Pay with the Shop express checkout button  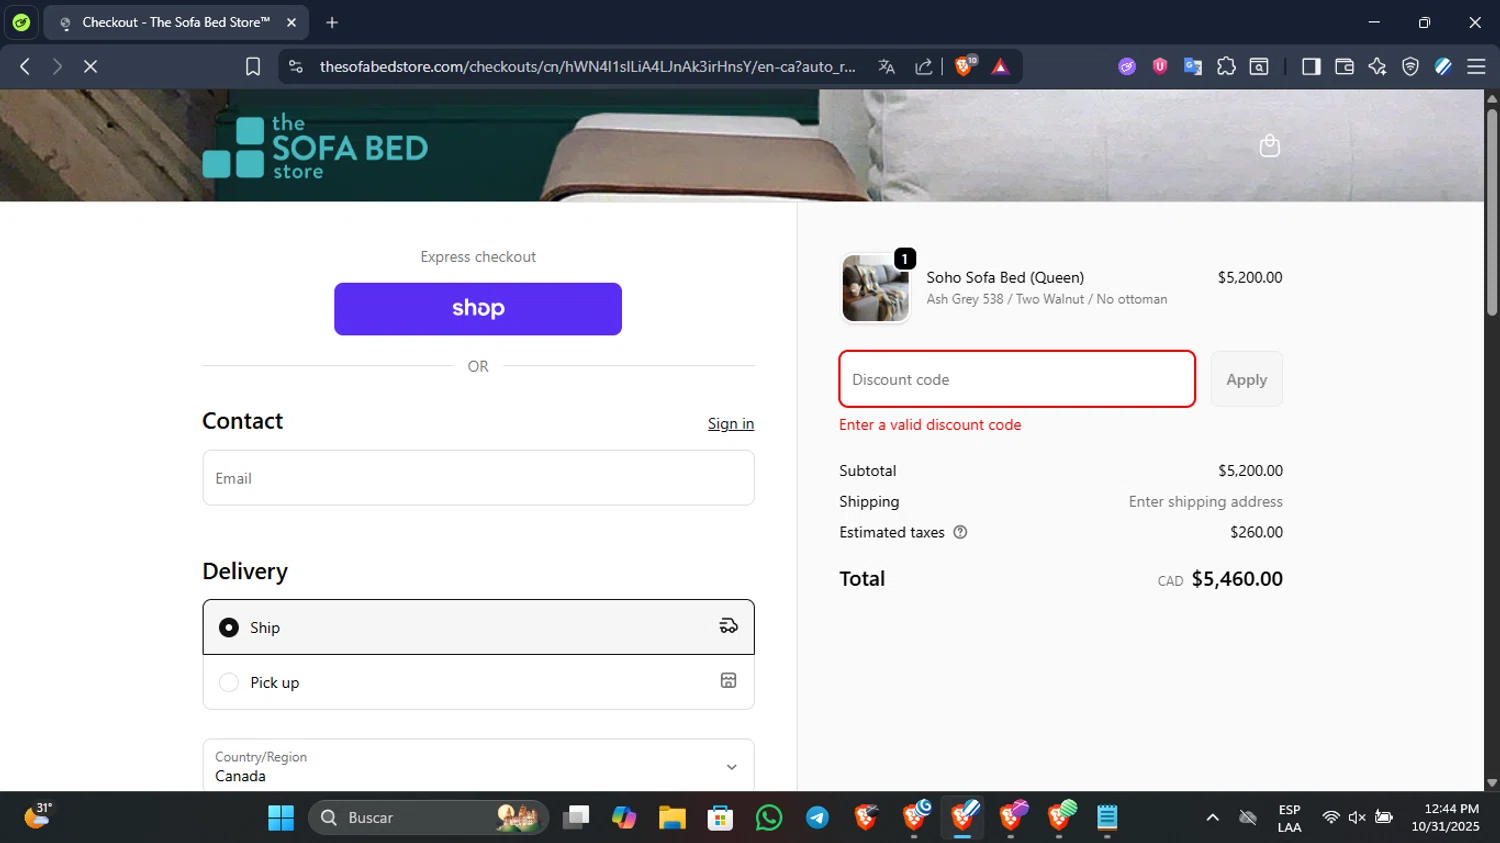coord(478,309)
